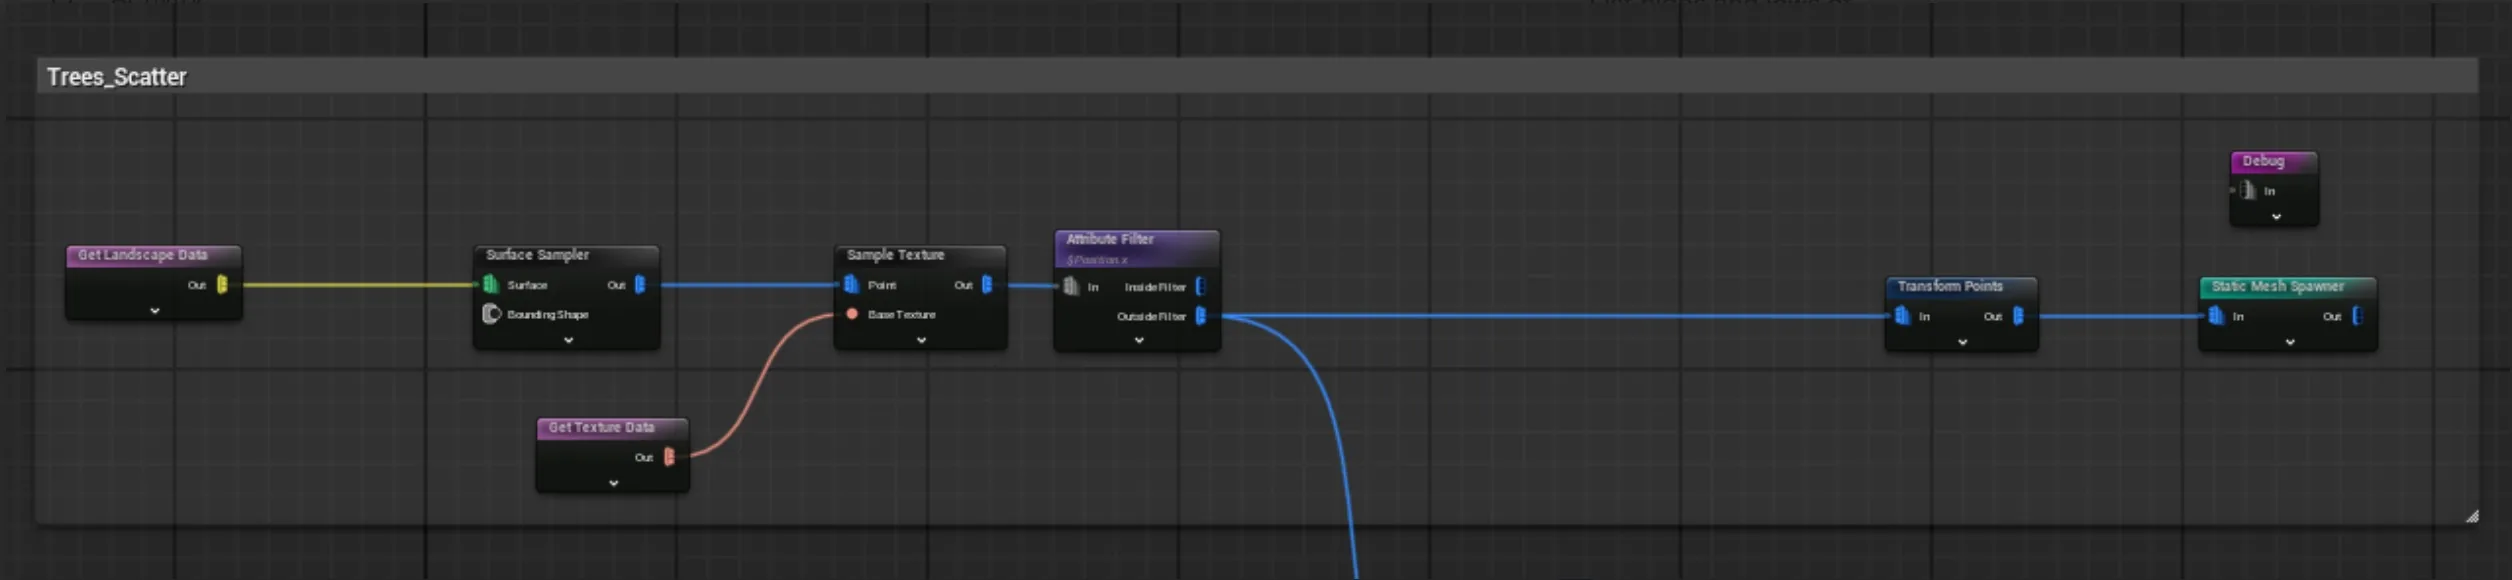Screen dimensions: 2512x580
Task: Click the In pin on Attribute Filter
Action: (1071, 287)
